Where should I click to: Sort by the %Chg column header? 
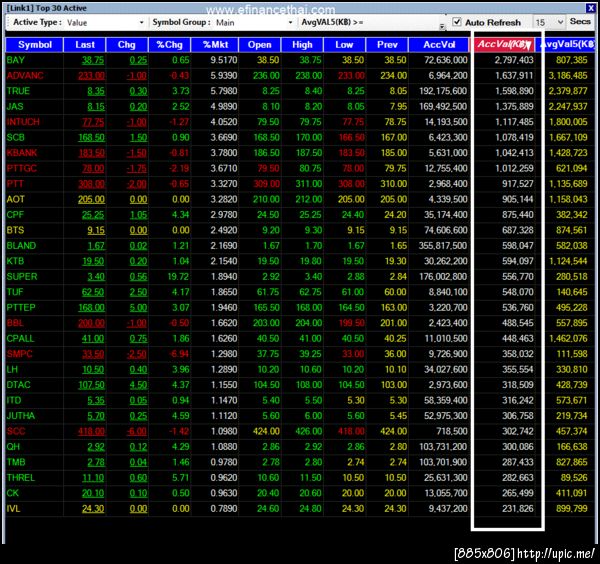coord(170,45)
